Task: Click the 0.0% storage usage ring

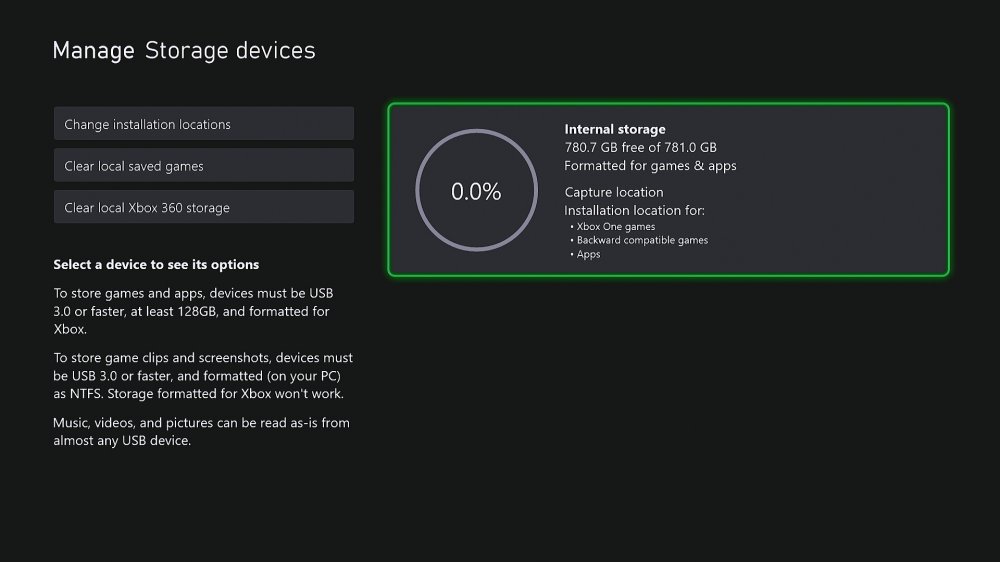Action: tap(476, 192)
